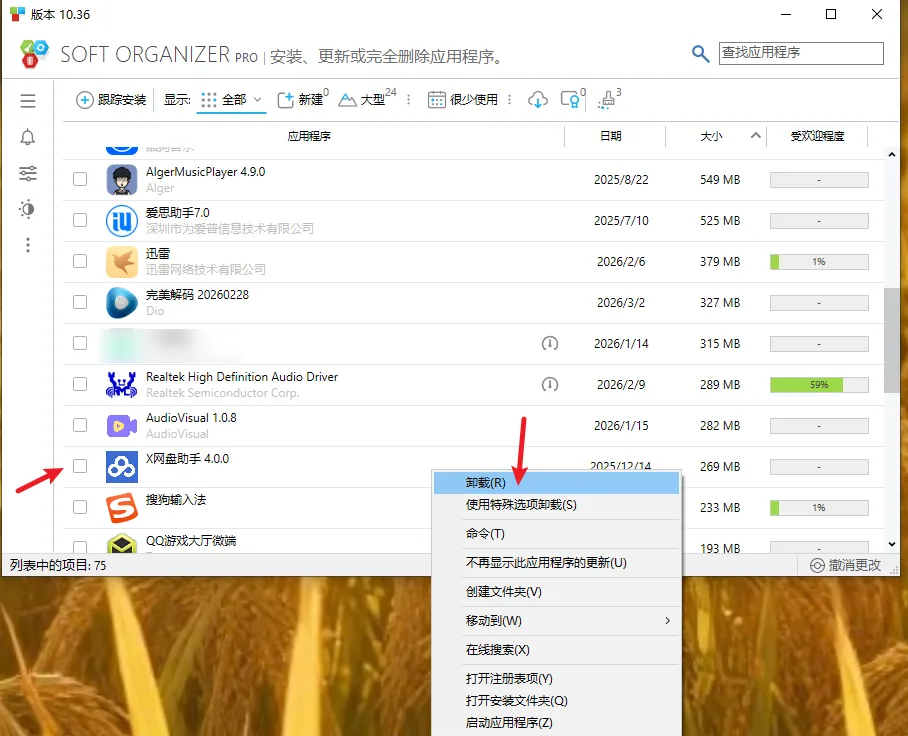
Task: Click tracked-install icon on Realtek row
Action: [550, 385]
